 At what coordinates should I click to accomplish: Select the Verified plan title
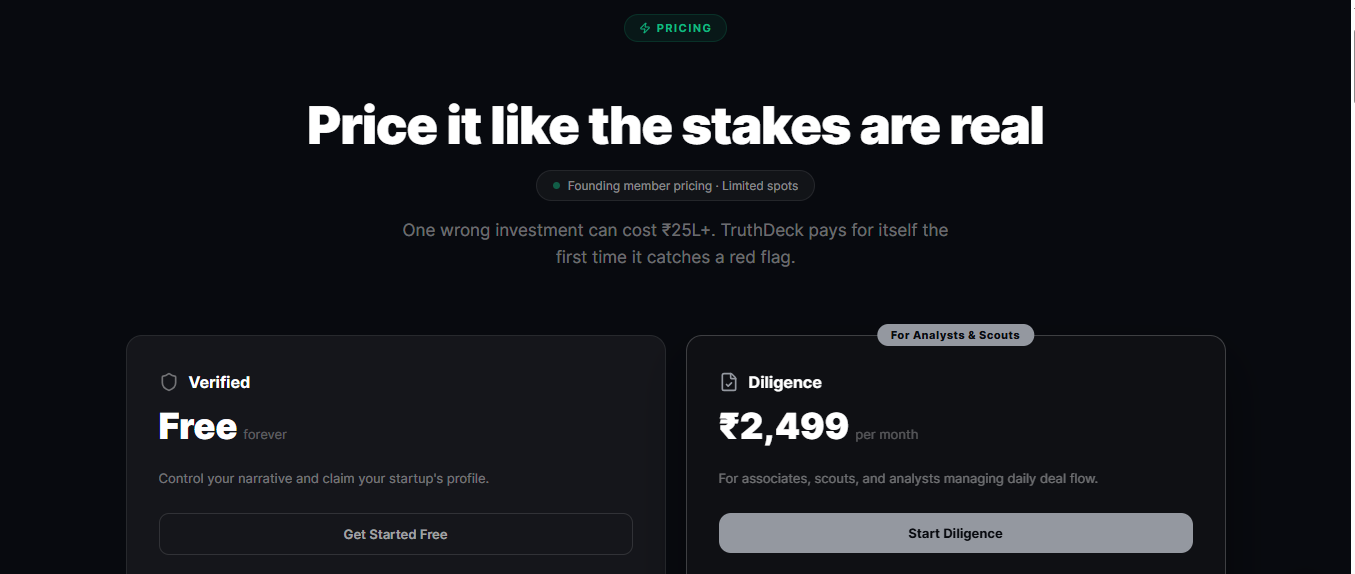coord(219,382)
